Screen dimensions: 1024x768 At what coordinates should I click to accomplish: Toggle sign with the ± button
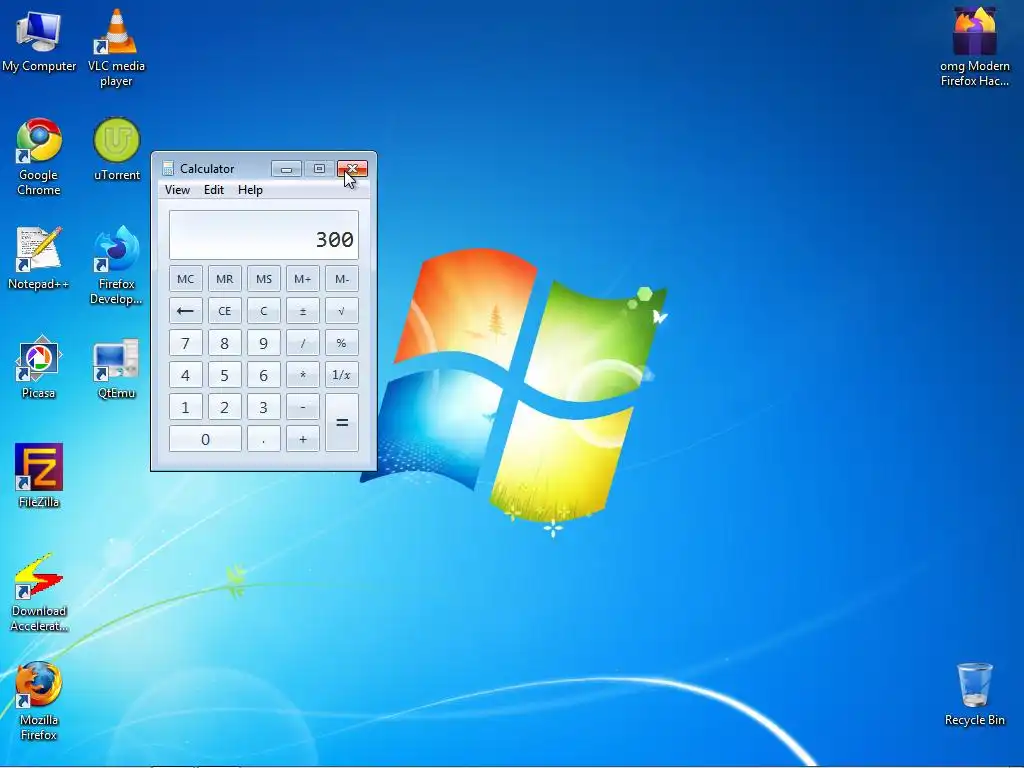[302, 311]
